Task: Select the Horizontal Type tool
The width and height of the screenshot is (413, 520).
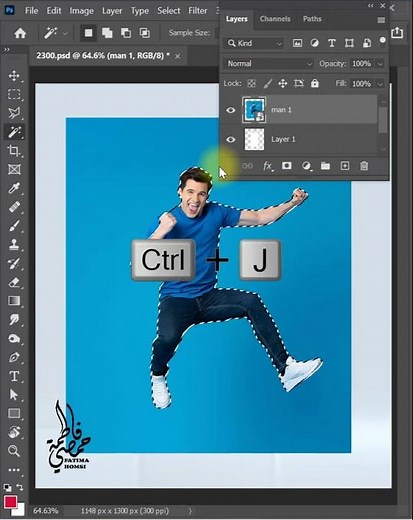Action: (x=14, y=376)
